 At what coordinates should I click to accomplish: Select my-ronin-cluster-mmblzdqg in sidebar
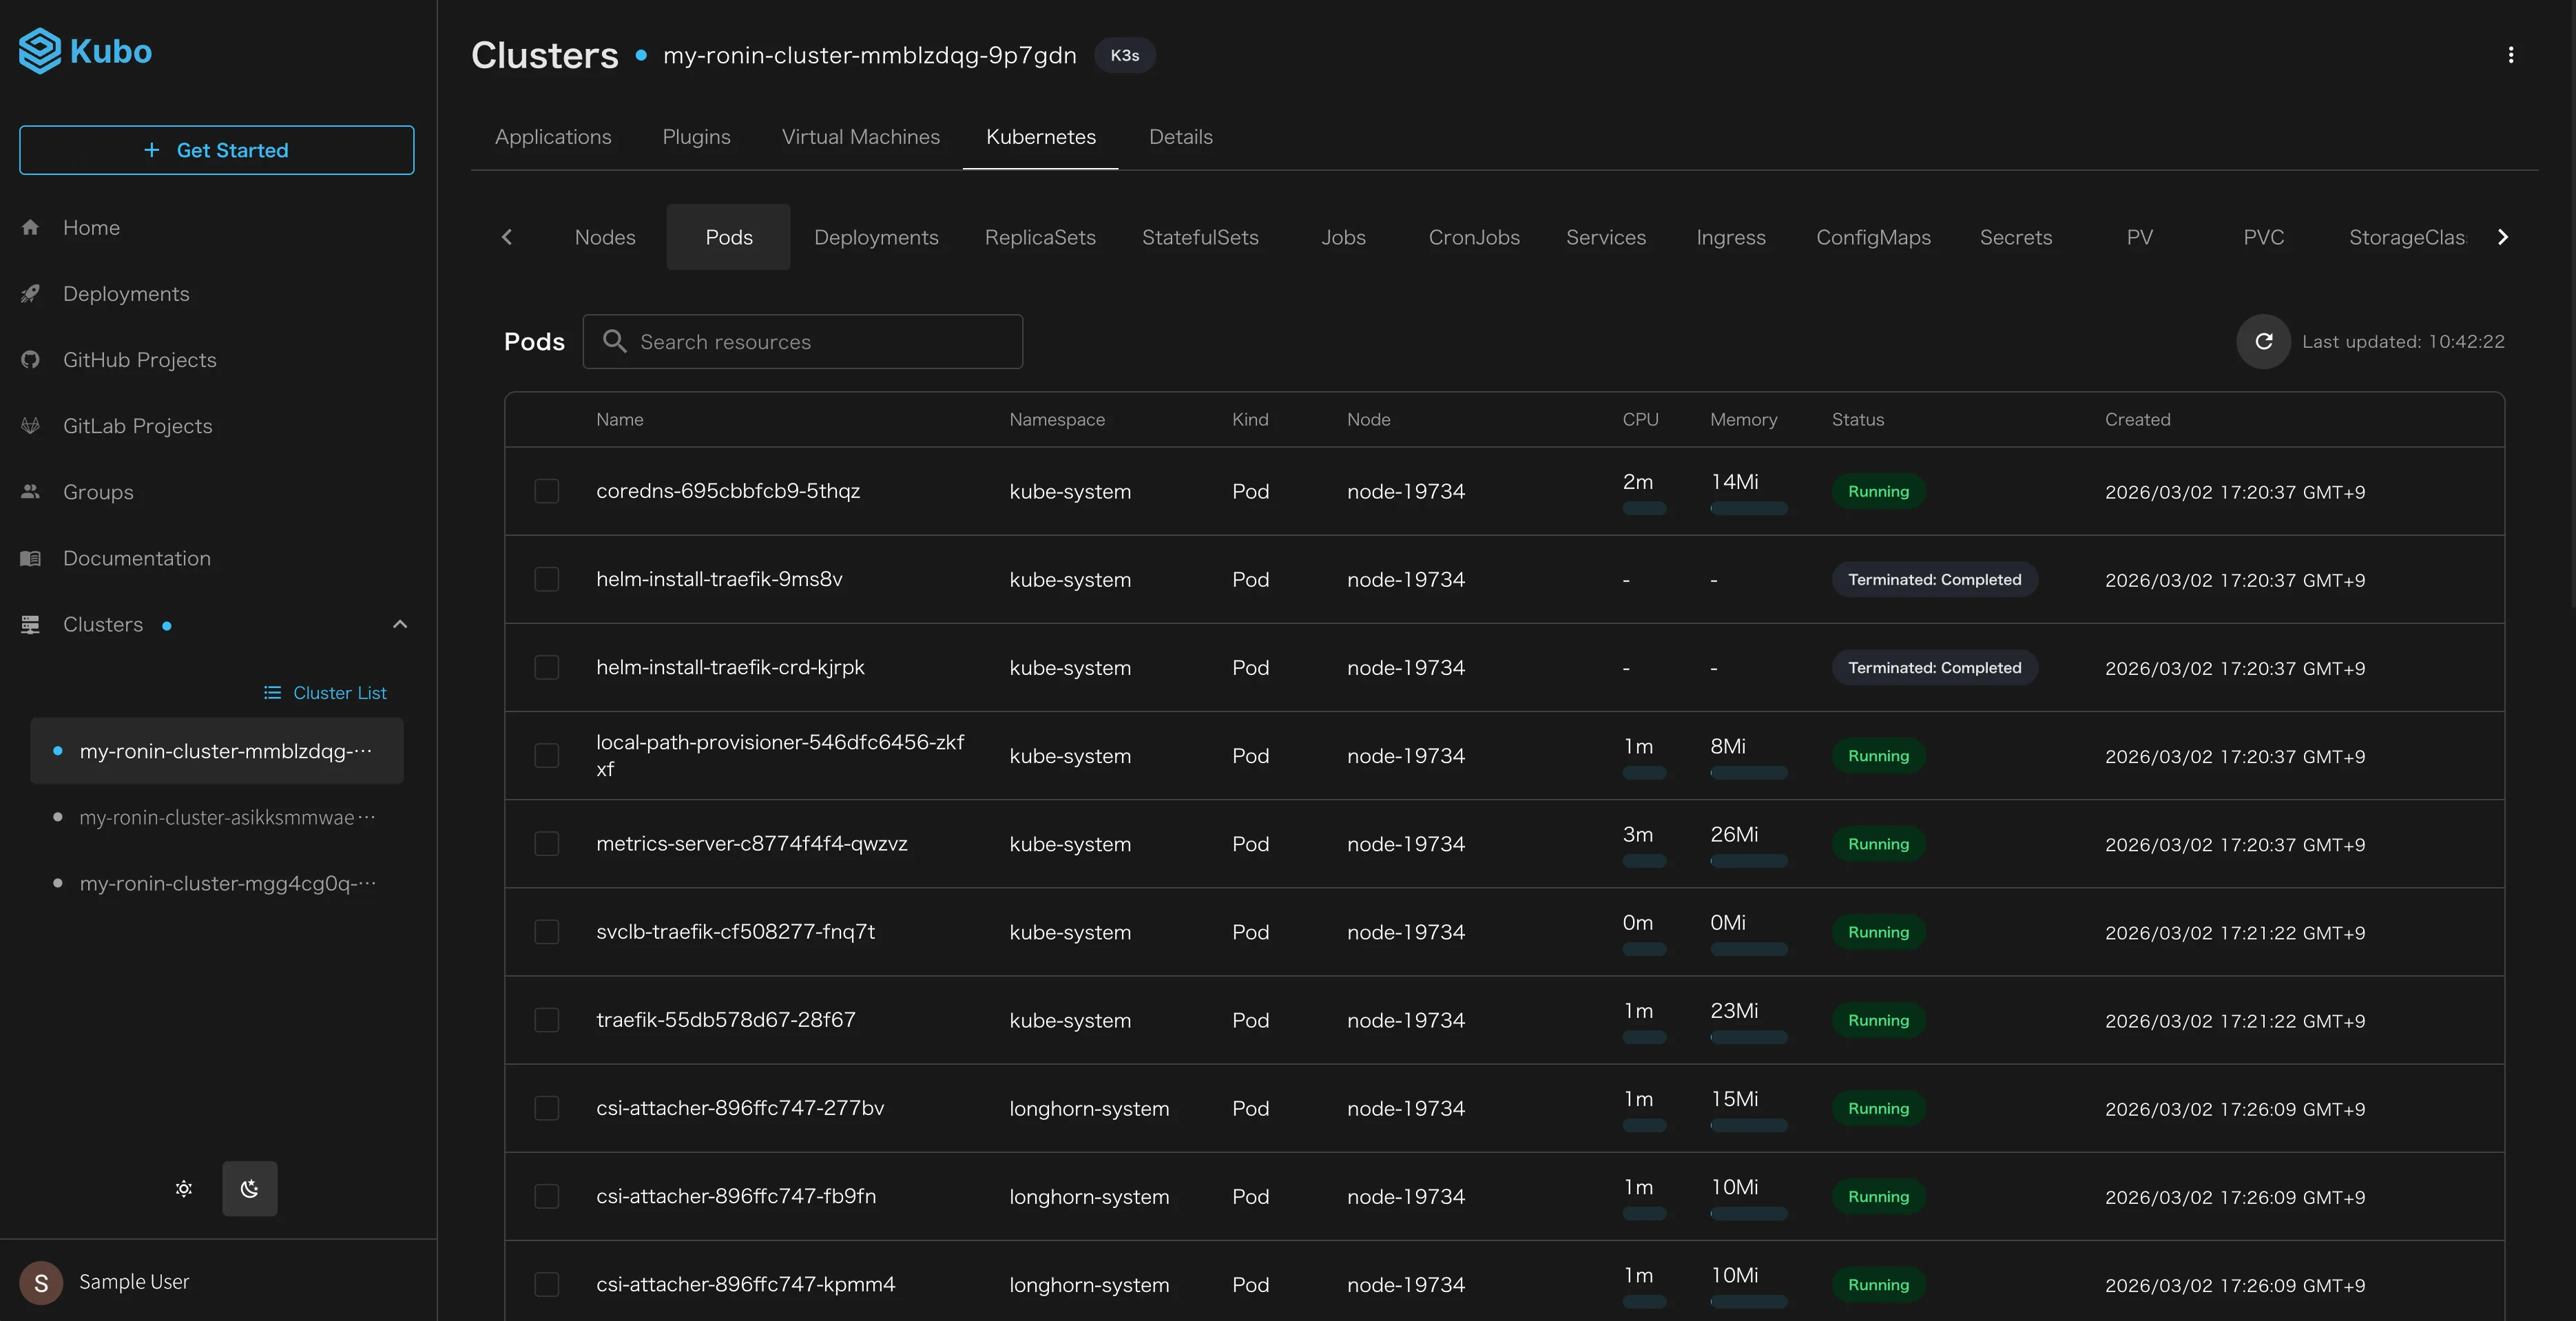(217, 750)
